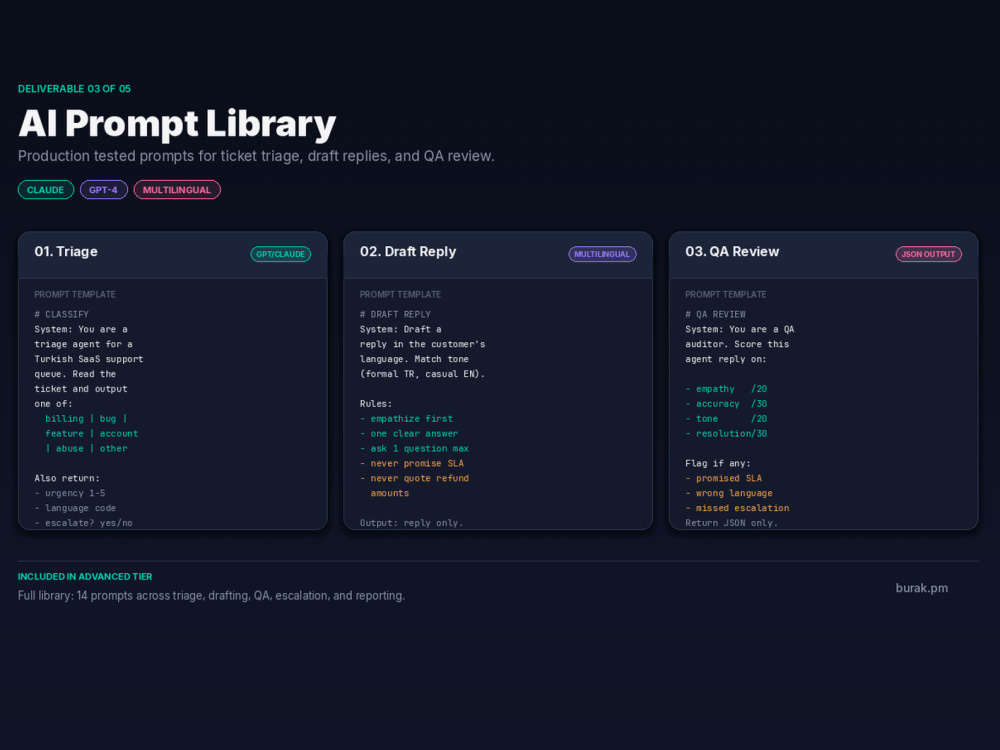The height and width of the screenshot is (750, 1000).
Task: Click 'auditor. Score this' line
Action: point(737,344)
